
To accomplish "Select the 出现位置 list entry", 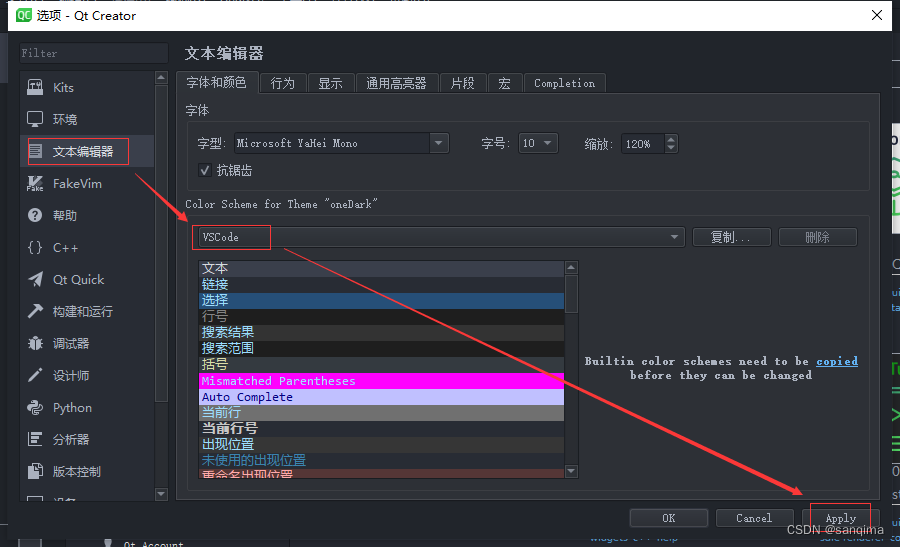I will pos(381,444).
